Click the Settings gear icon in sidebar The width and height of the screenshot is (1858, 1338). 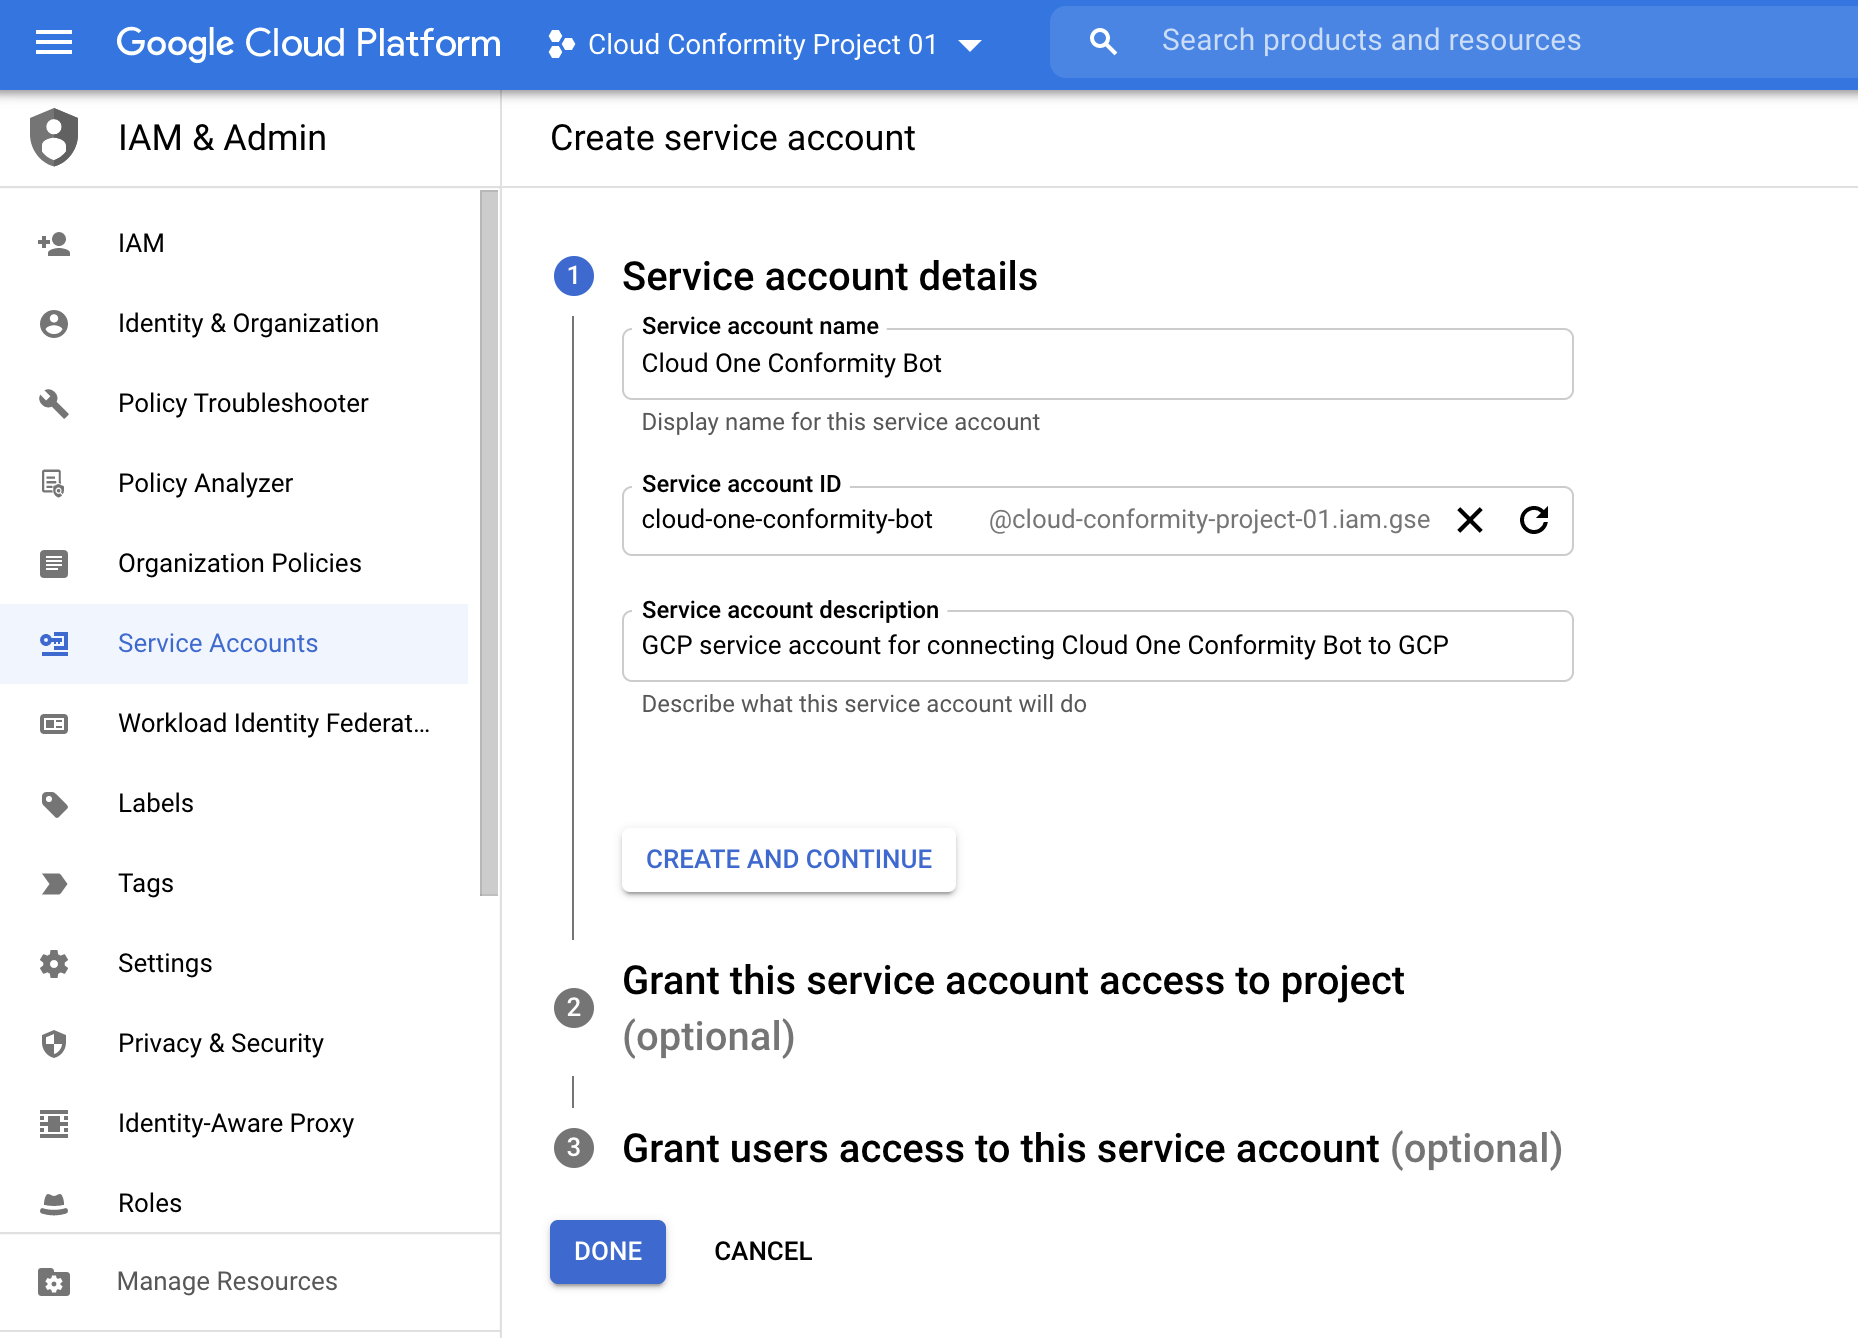coord(54,963)
